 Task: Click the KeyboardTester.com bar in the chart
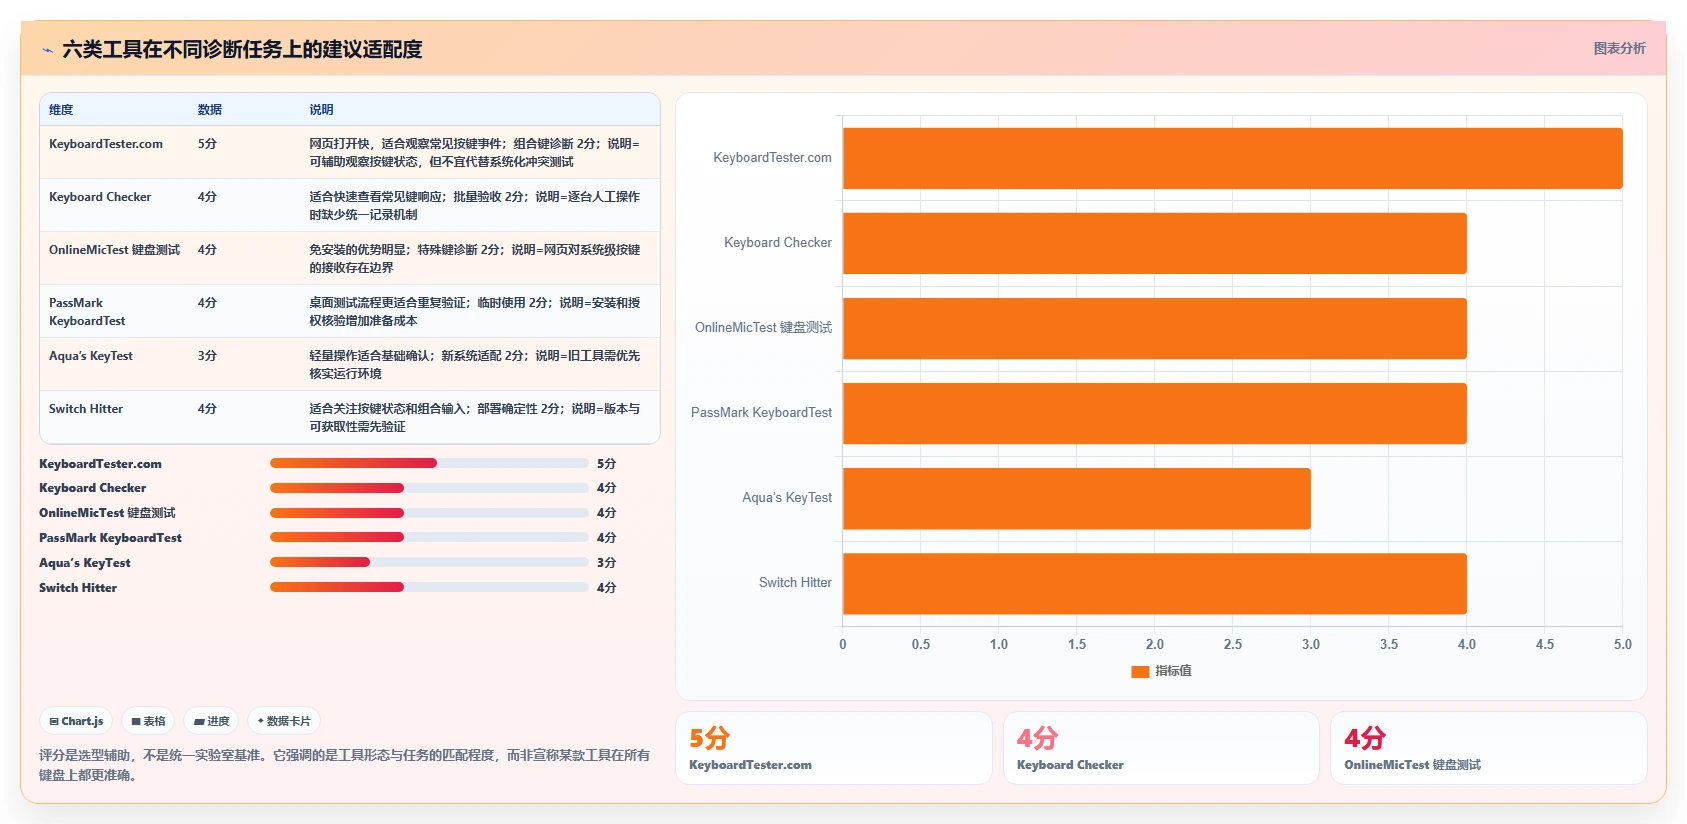(1233, 158)
